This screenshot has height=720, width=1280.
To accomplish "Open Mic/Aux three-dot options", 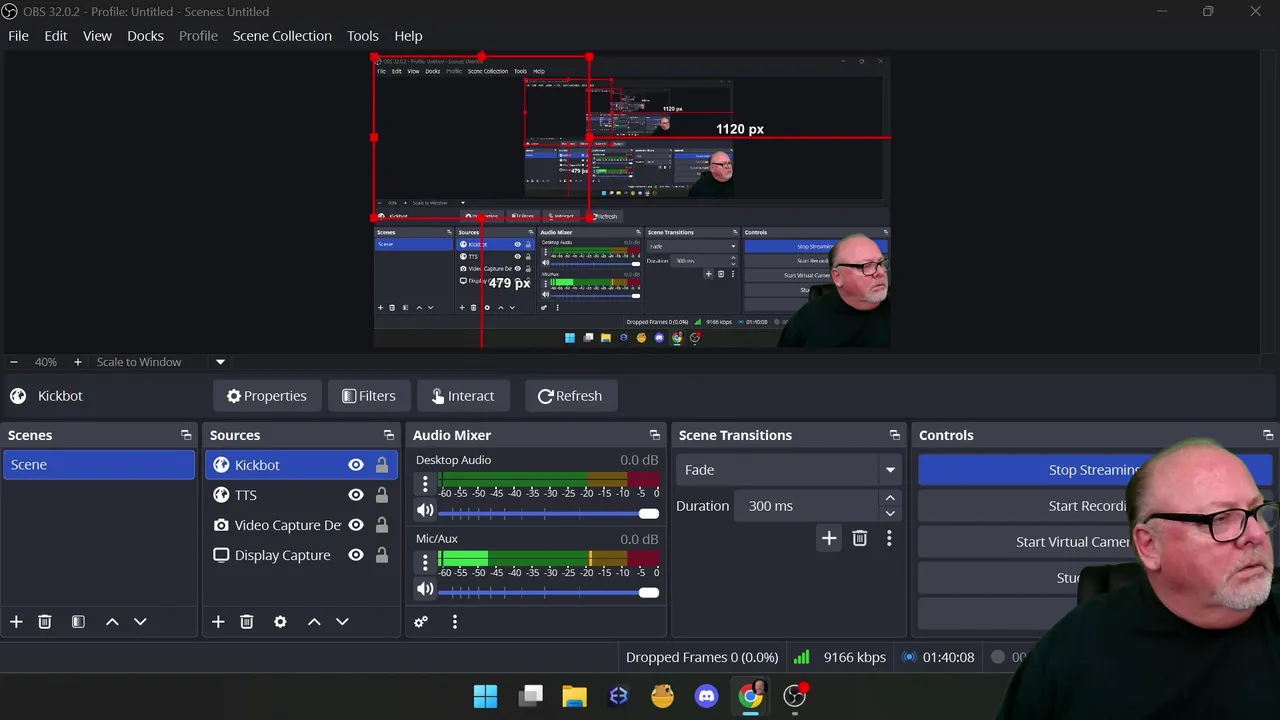I will click(425, 564).
